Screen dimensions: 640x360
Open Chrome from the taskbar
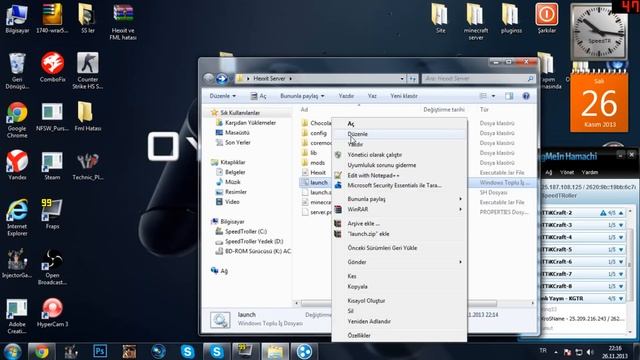[41, 351]
